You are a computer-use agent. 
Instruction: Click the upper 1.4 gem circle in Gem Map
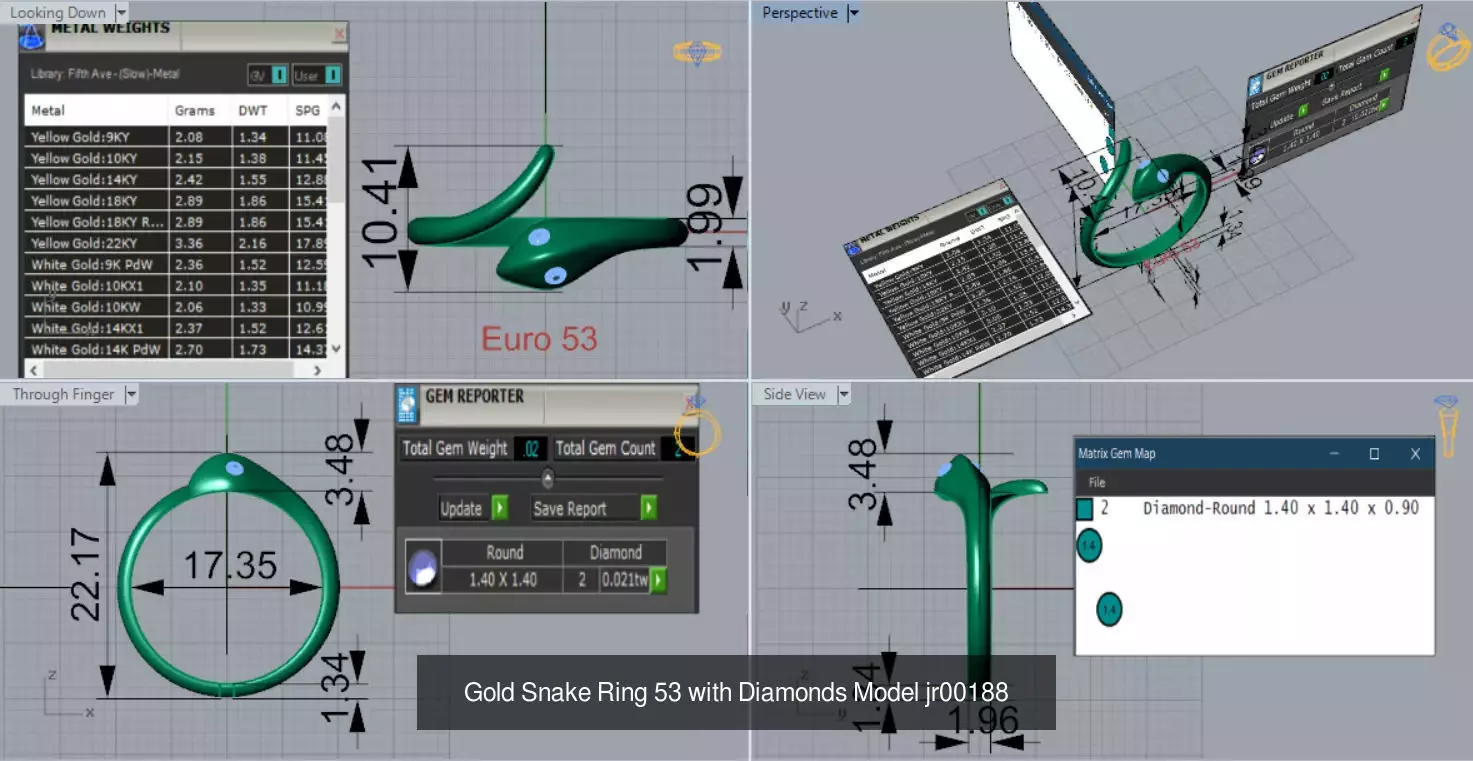[x=1089, y=546]
